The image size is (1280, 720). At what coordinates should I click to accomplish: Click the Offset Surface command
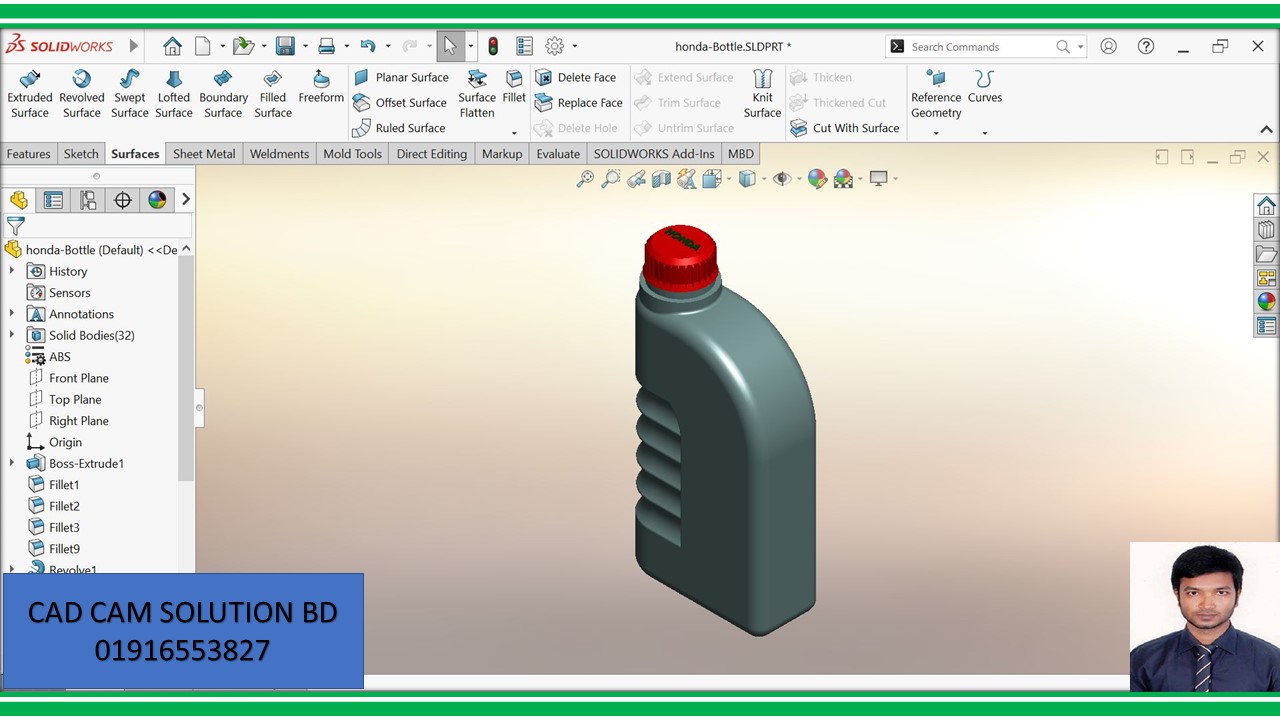[400, 102]
